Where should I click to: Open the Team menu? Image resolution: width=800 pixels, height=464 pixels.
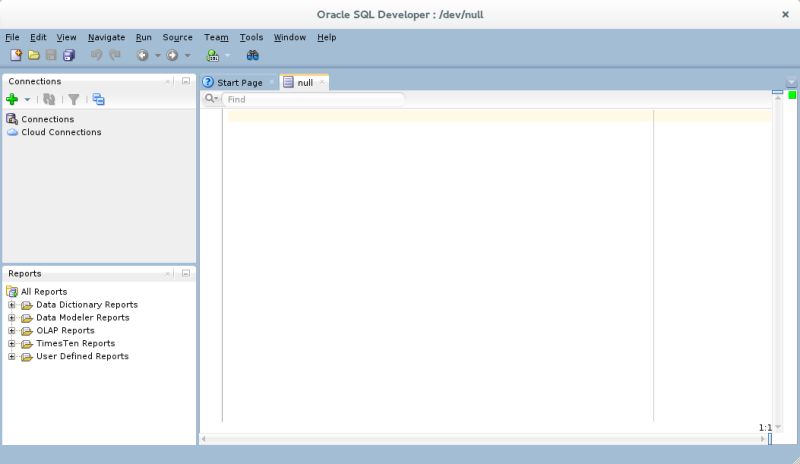click(216, 37)
